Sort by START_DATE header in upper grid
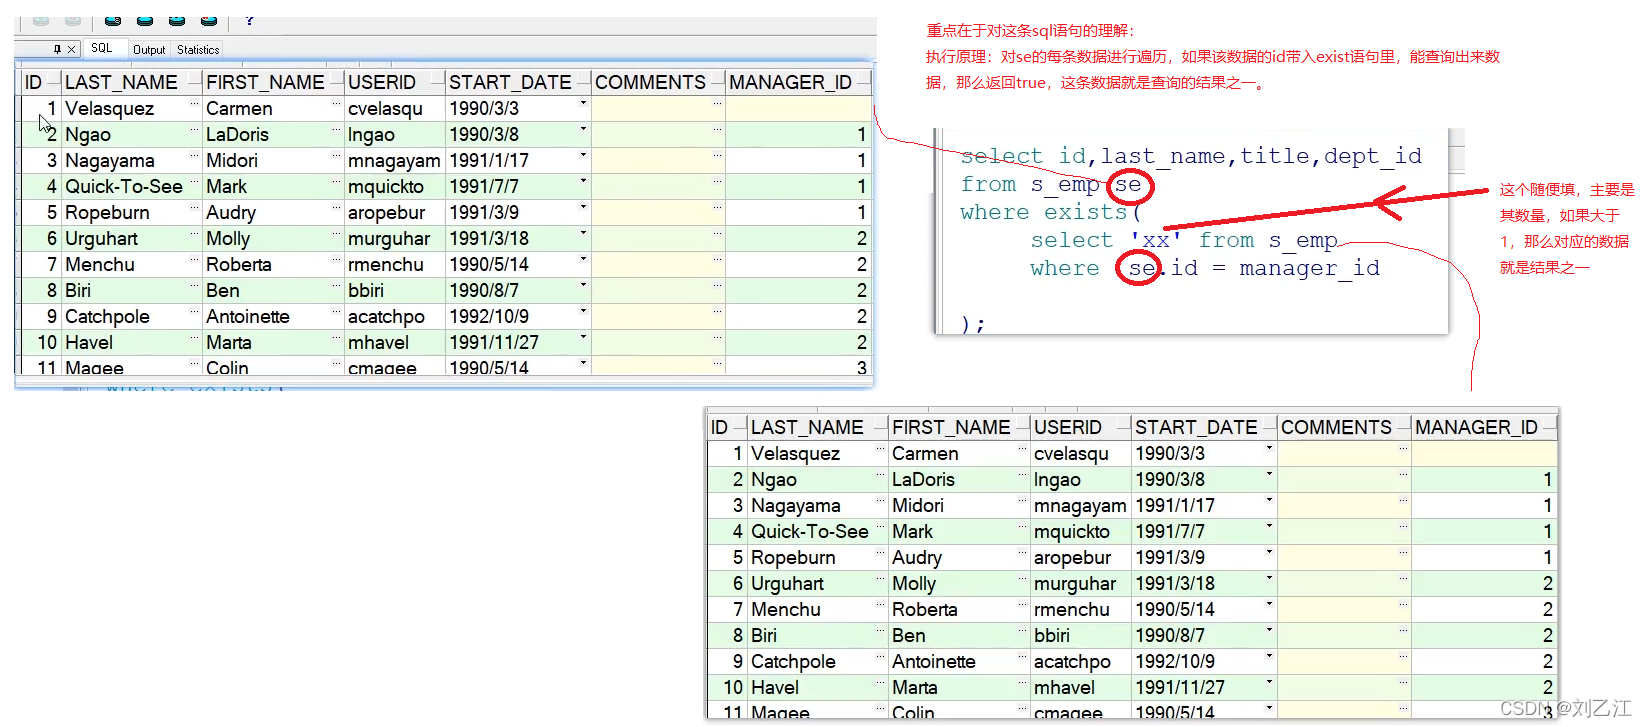 [x=518, y=82]
